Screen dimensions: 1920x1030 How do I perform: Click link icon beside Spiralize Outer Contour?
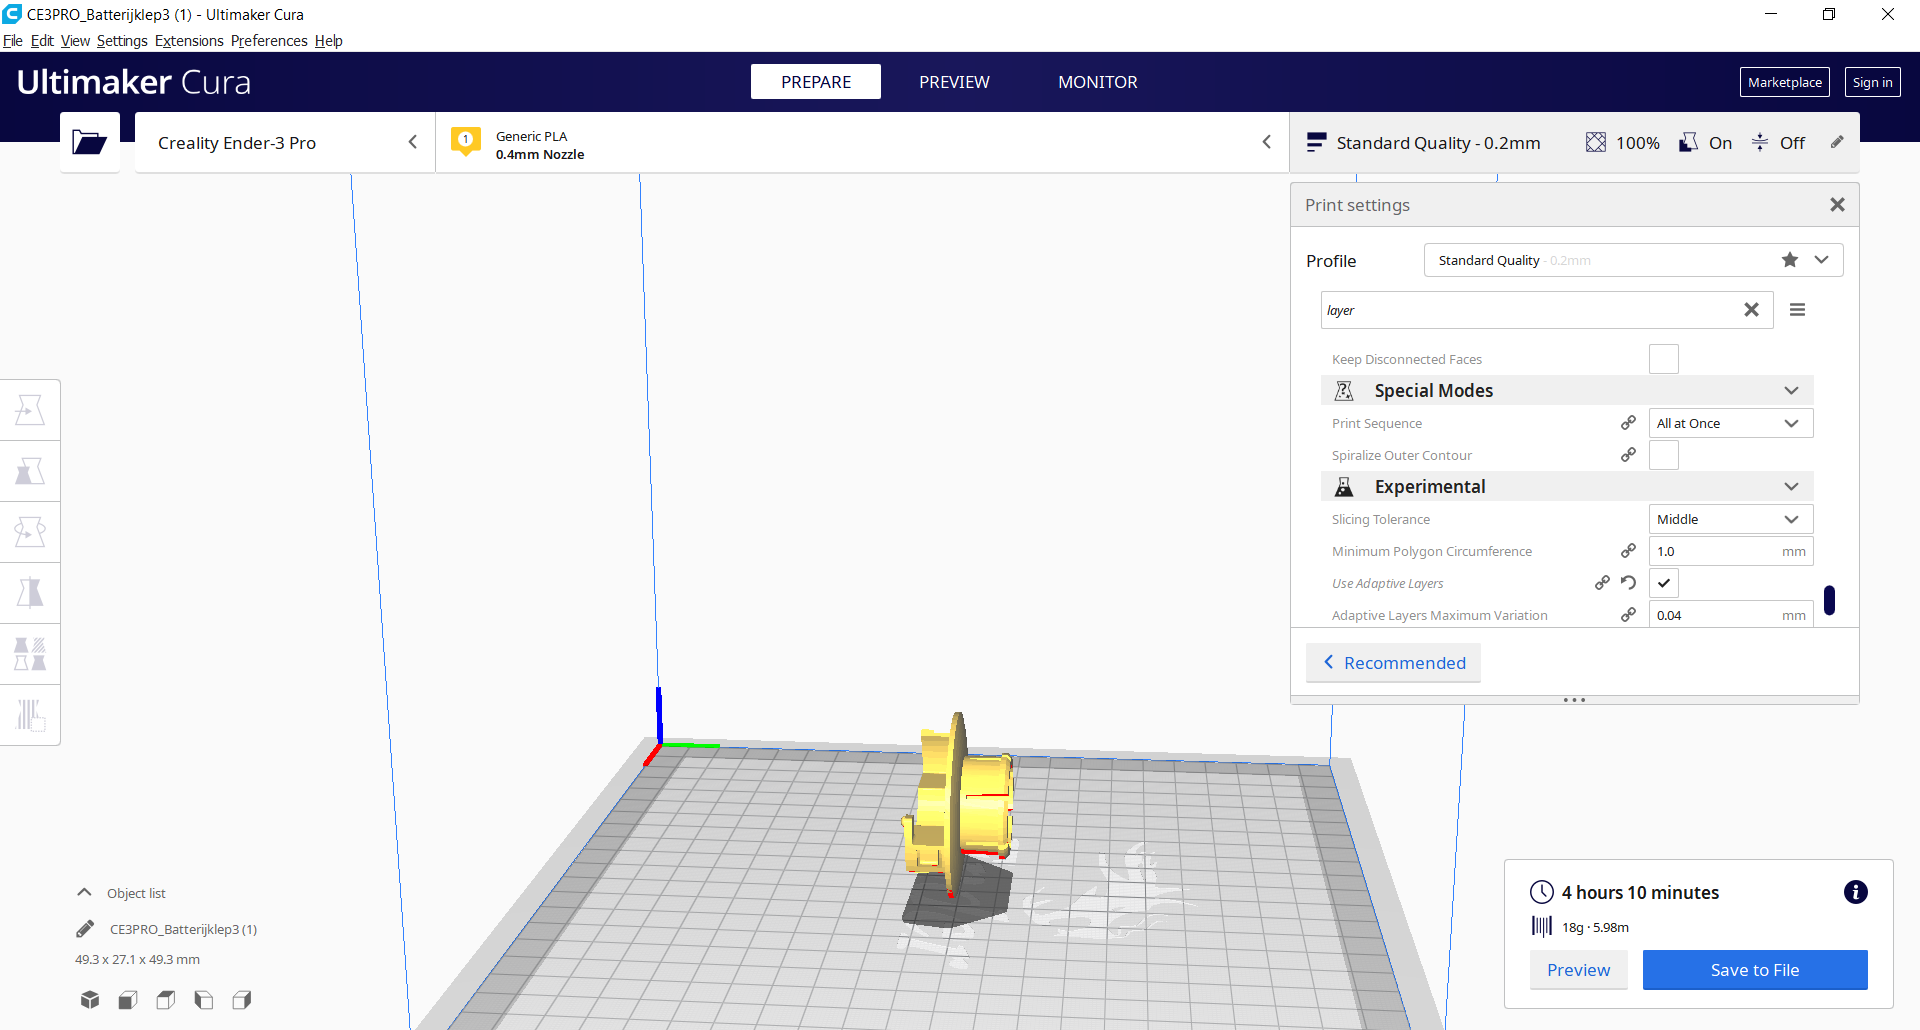(x=1629, y=455)
